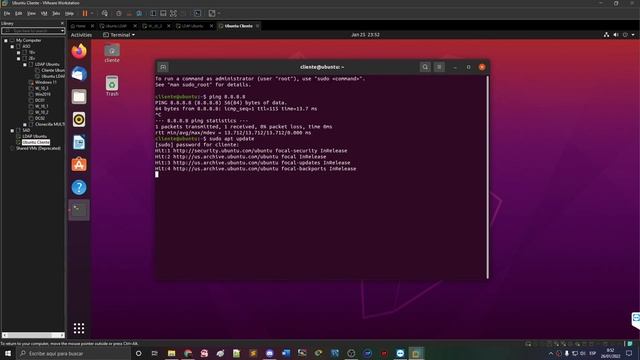
Task: Open LibreOffice Writer from the dock
Action: click(79, 142)
